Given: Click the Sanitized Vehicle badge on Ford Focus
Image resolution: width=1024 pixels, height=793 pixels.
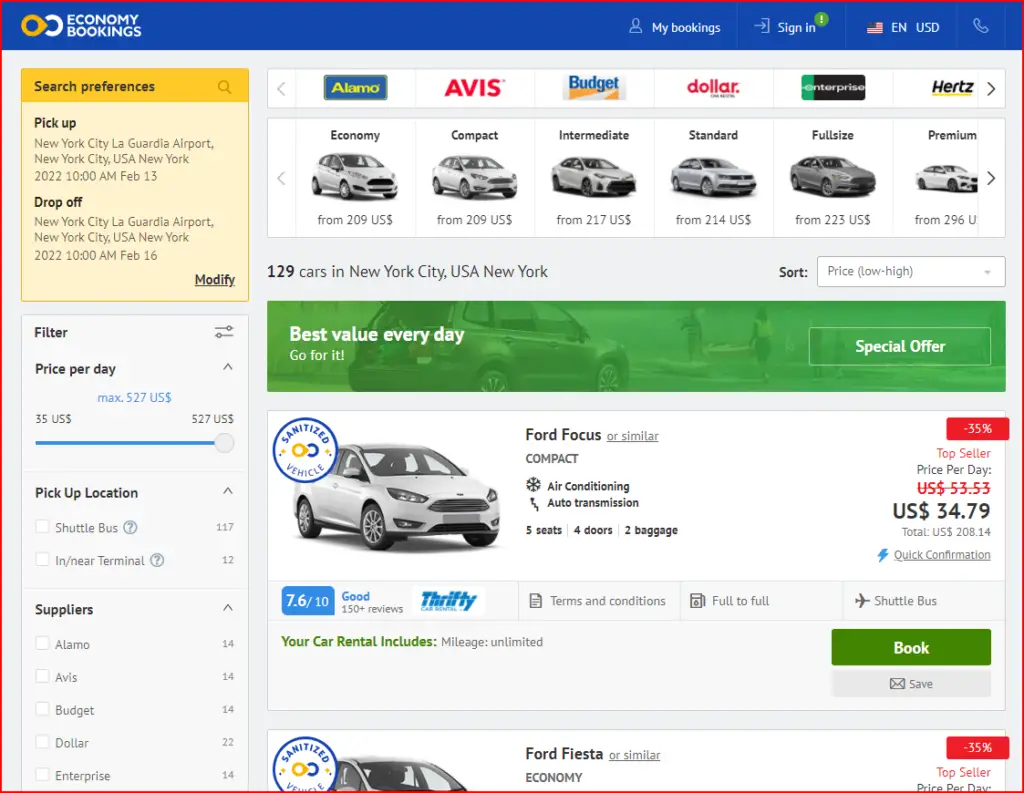Looking at the screenshot, I should (305, 450).
